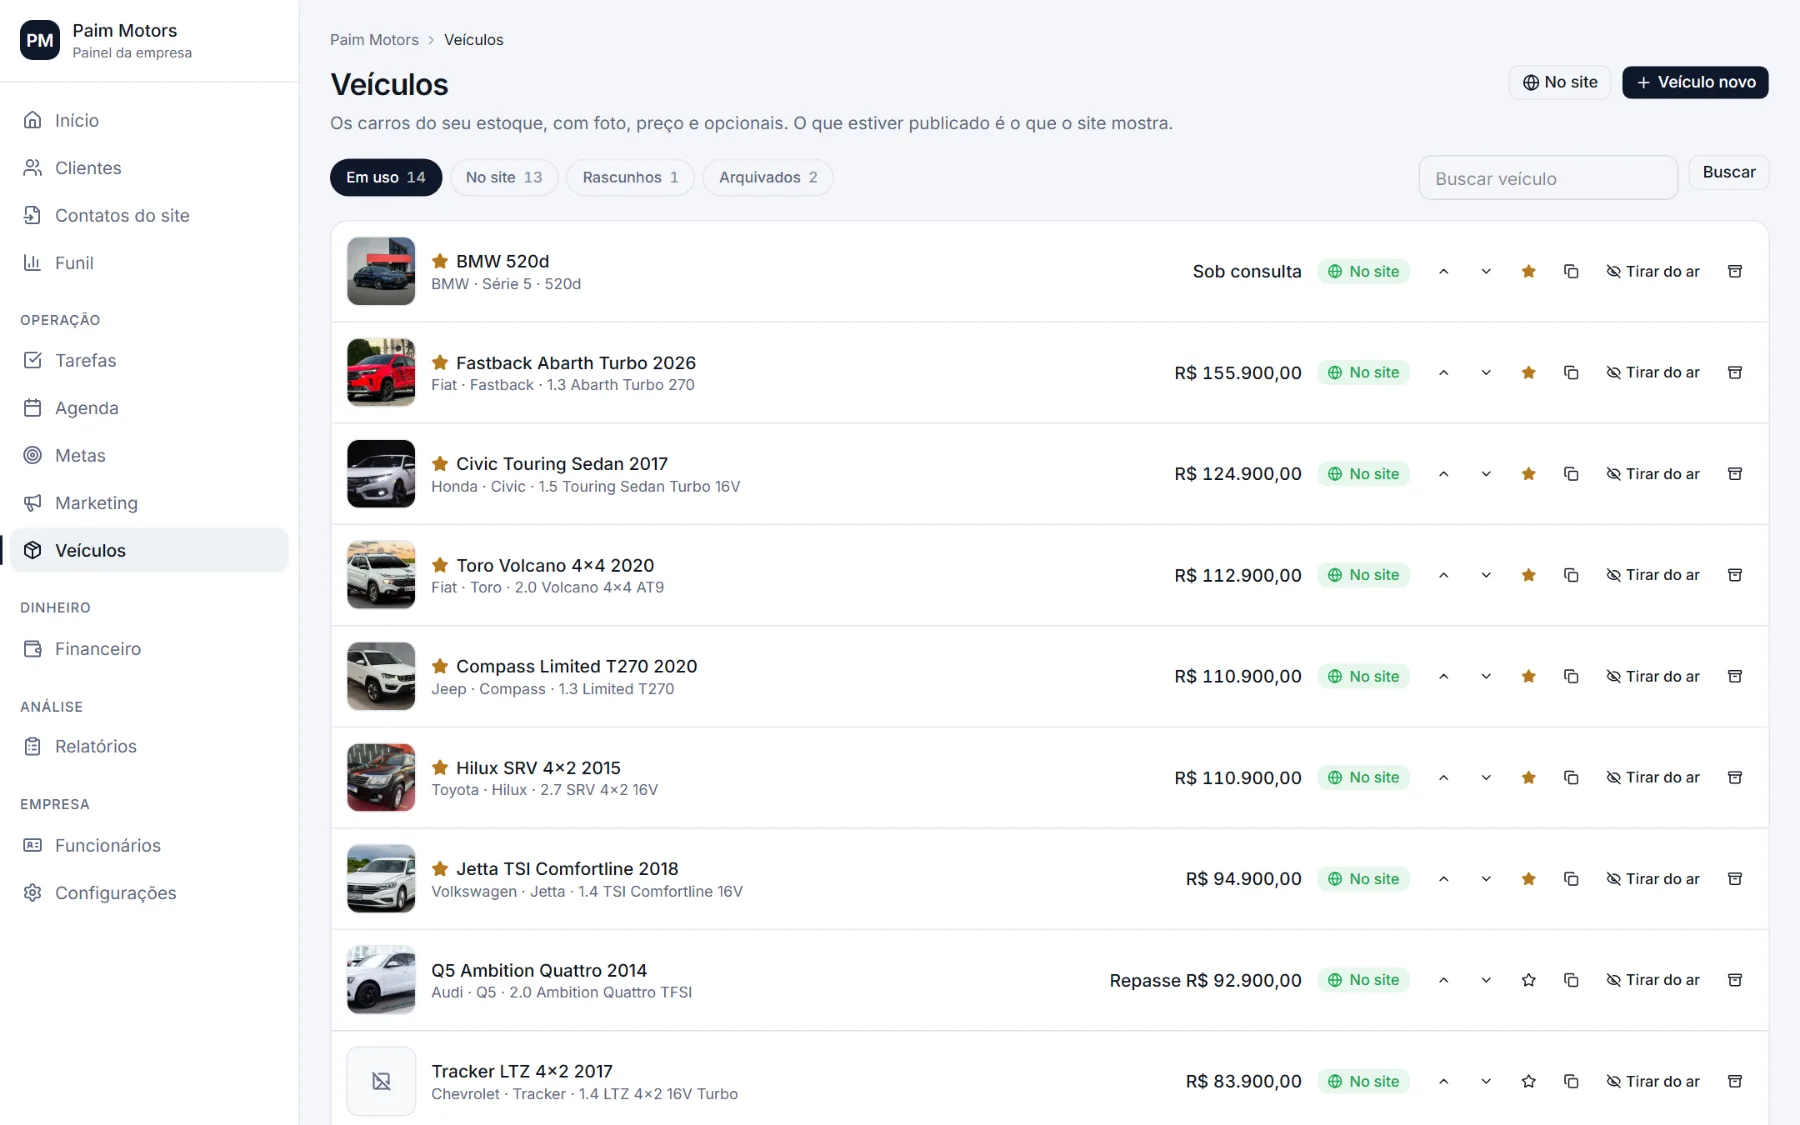This screenshot has width=1800, height=1125.
Task: Move Tracker LTZ 4×2 2017 down
Action: tap(1486, 1082)
